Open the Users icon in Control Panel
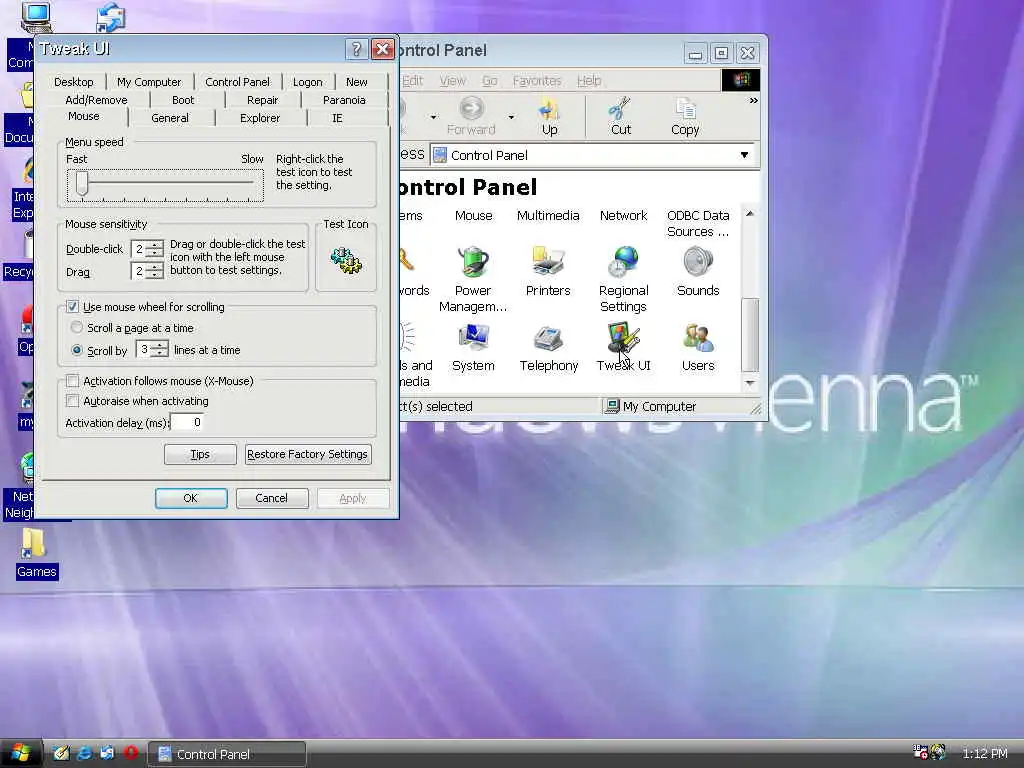Screen dimensions: 1024x768 697,338
